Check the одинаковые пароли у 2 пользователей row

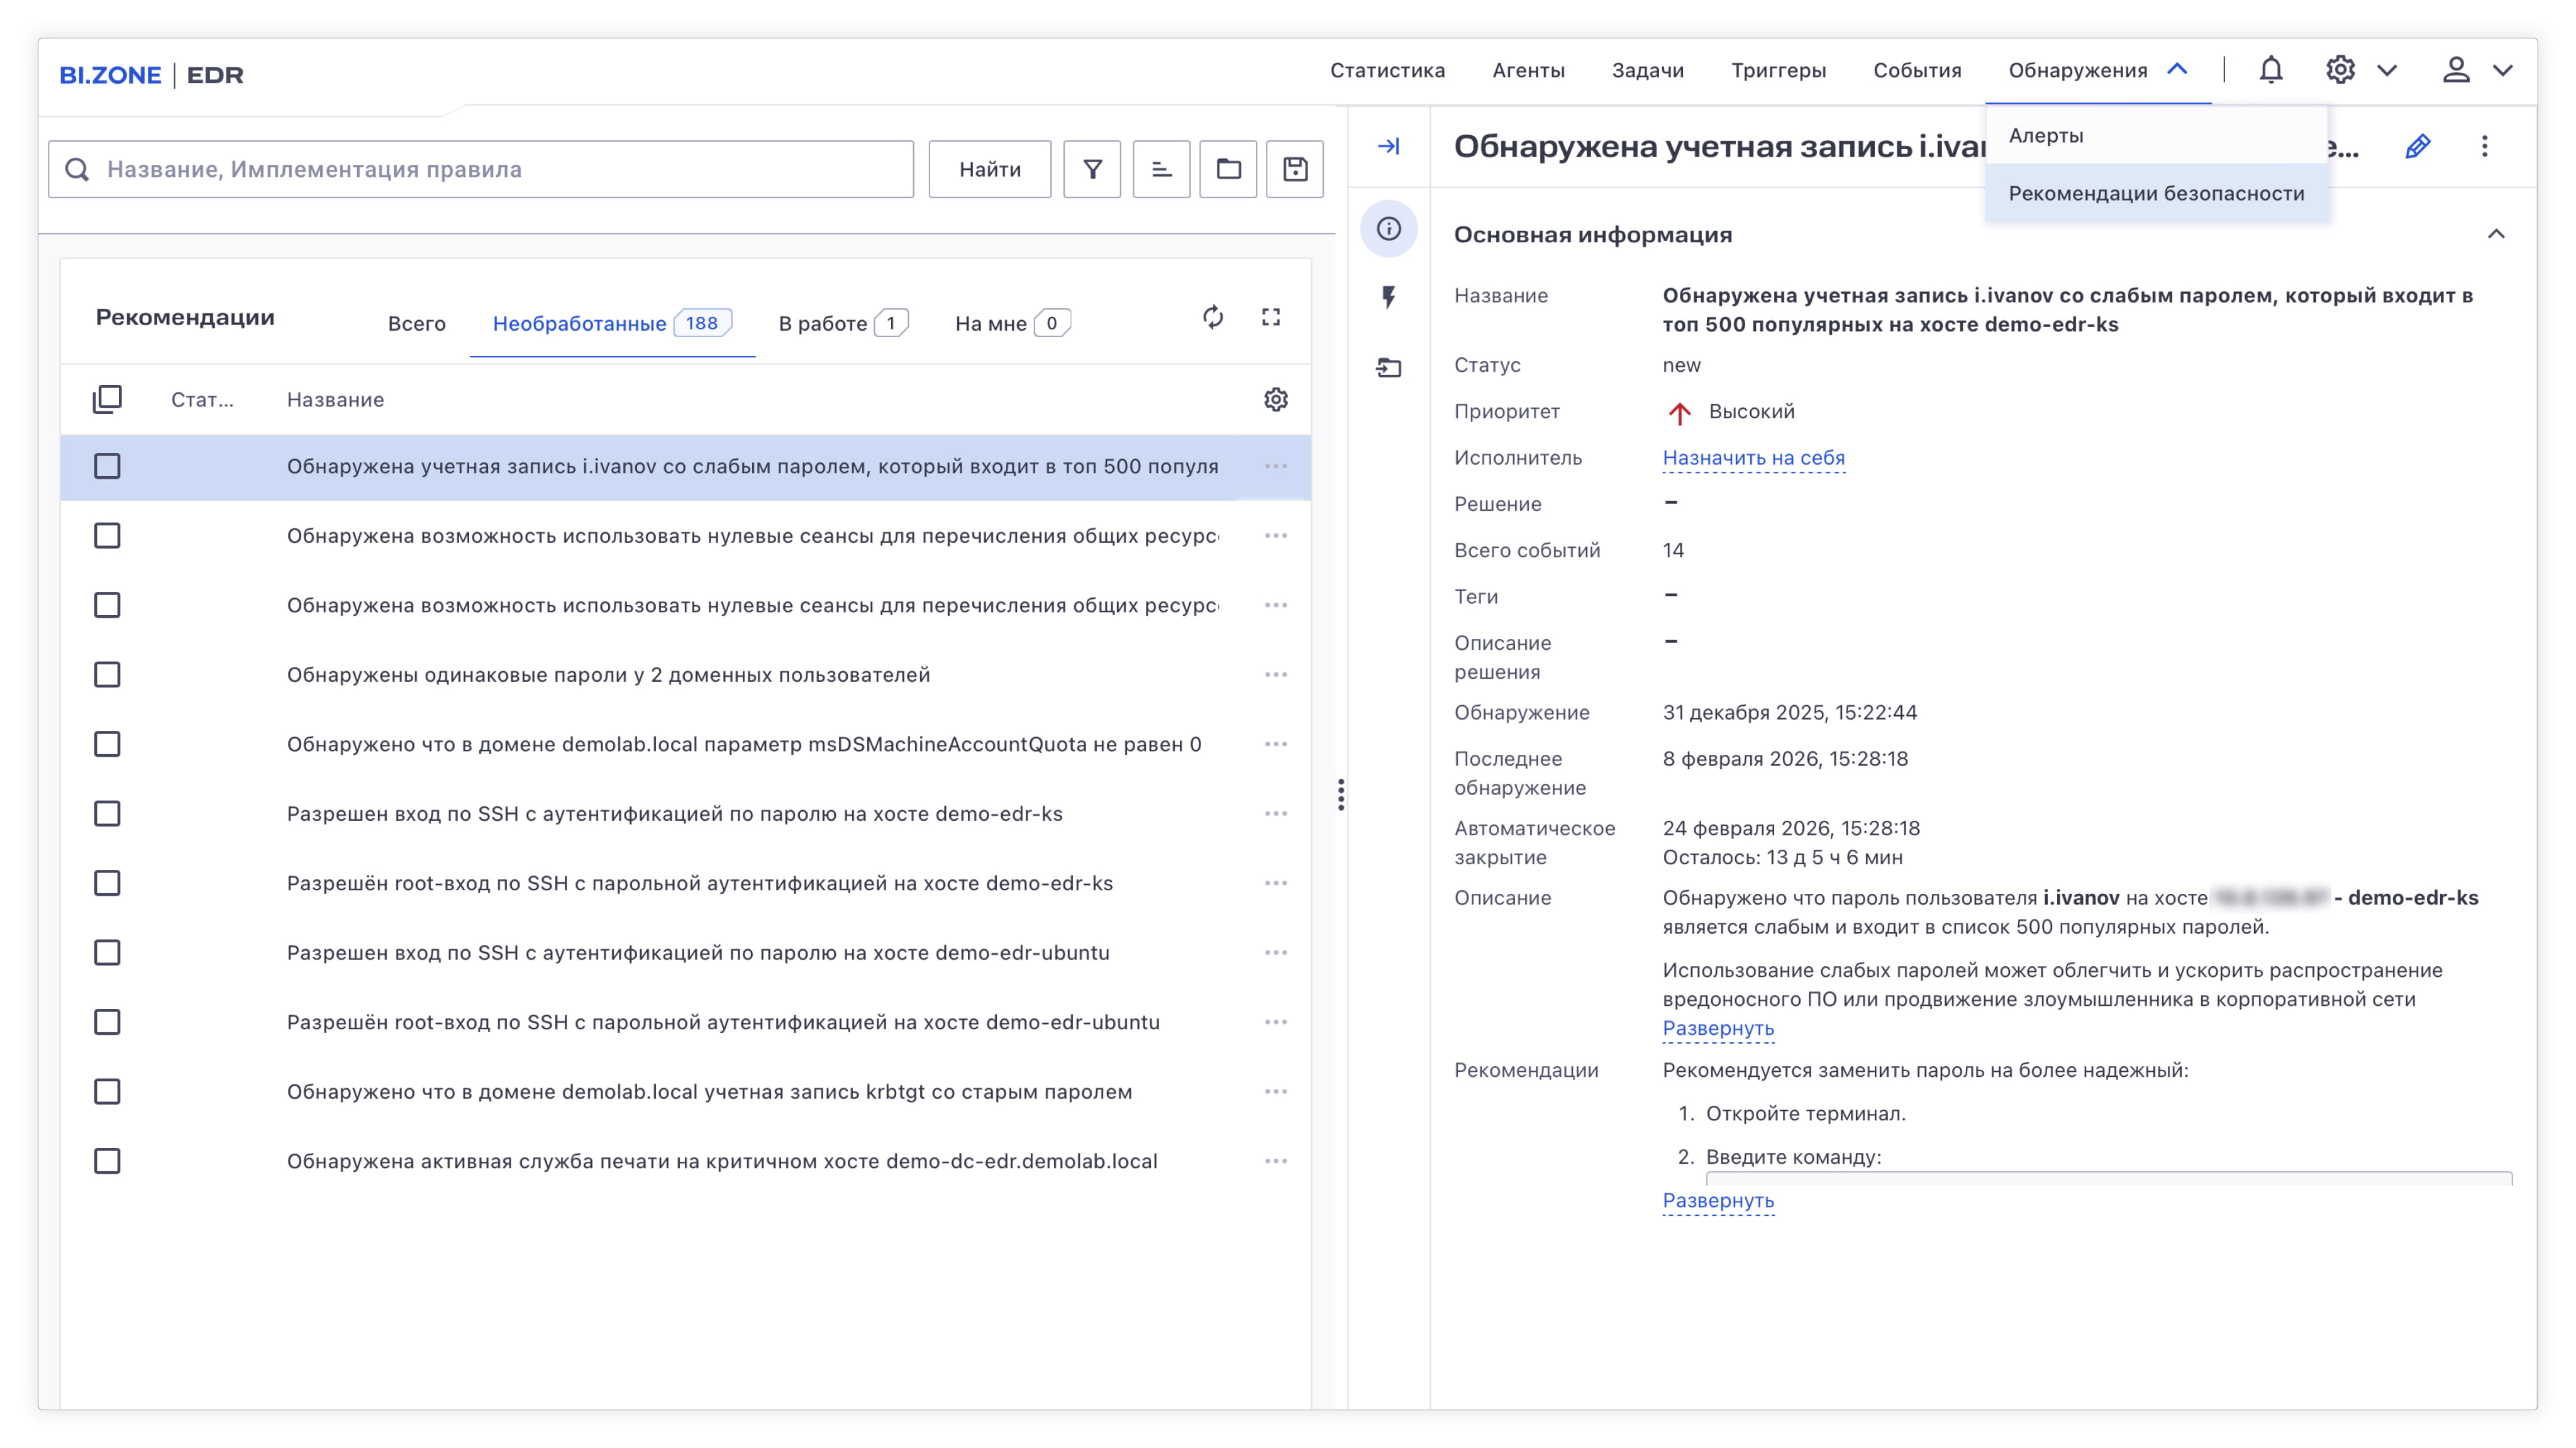(107, 675)
